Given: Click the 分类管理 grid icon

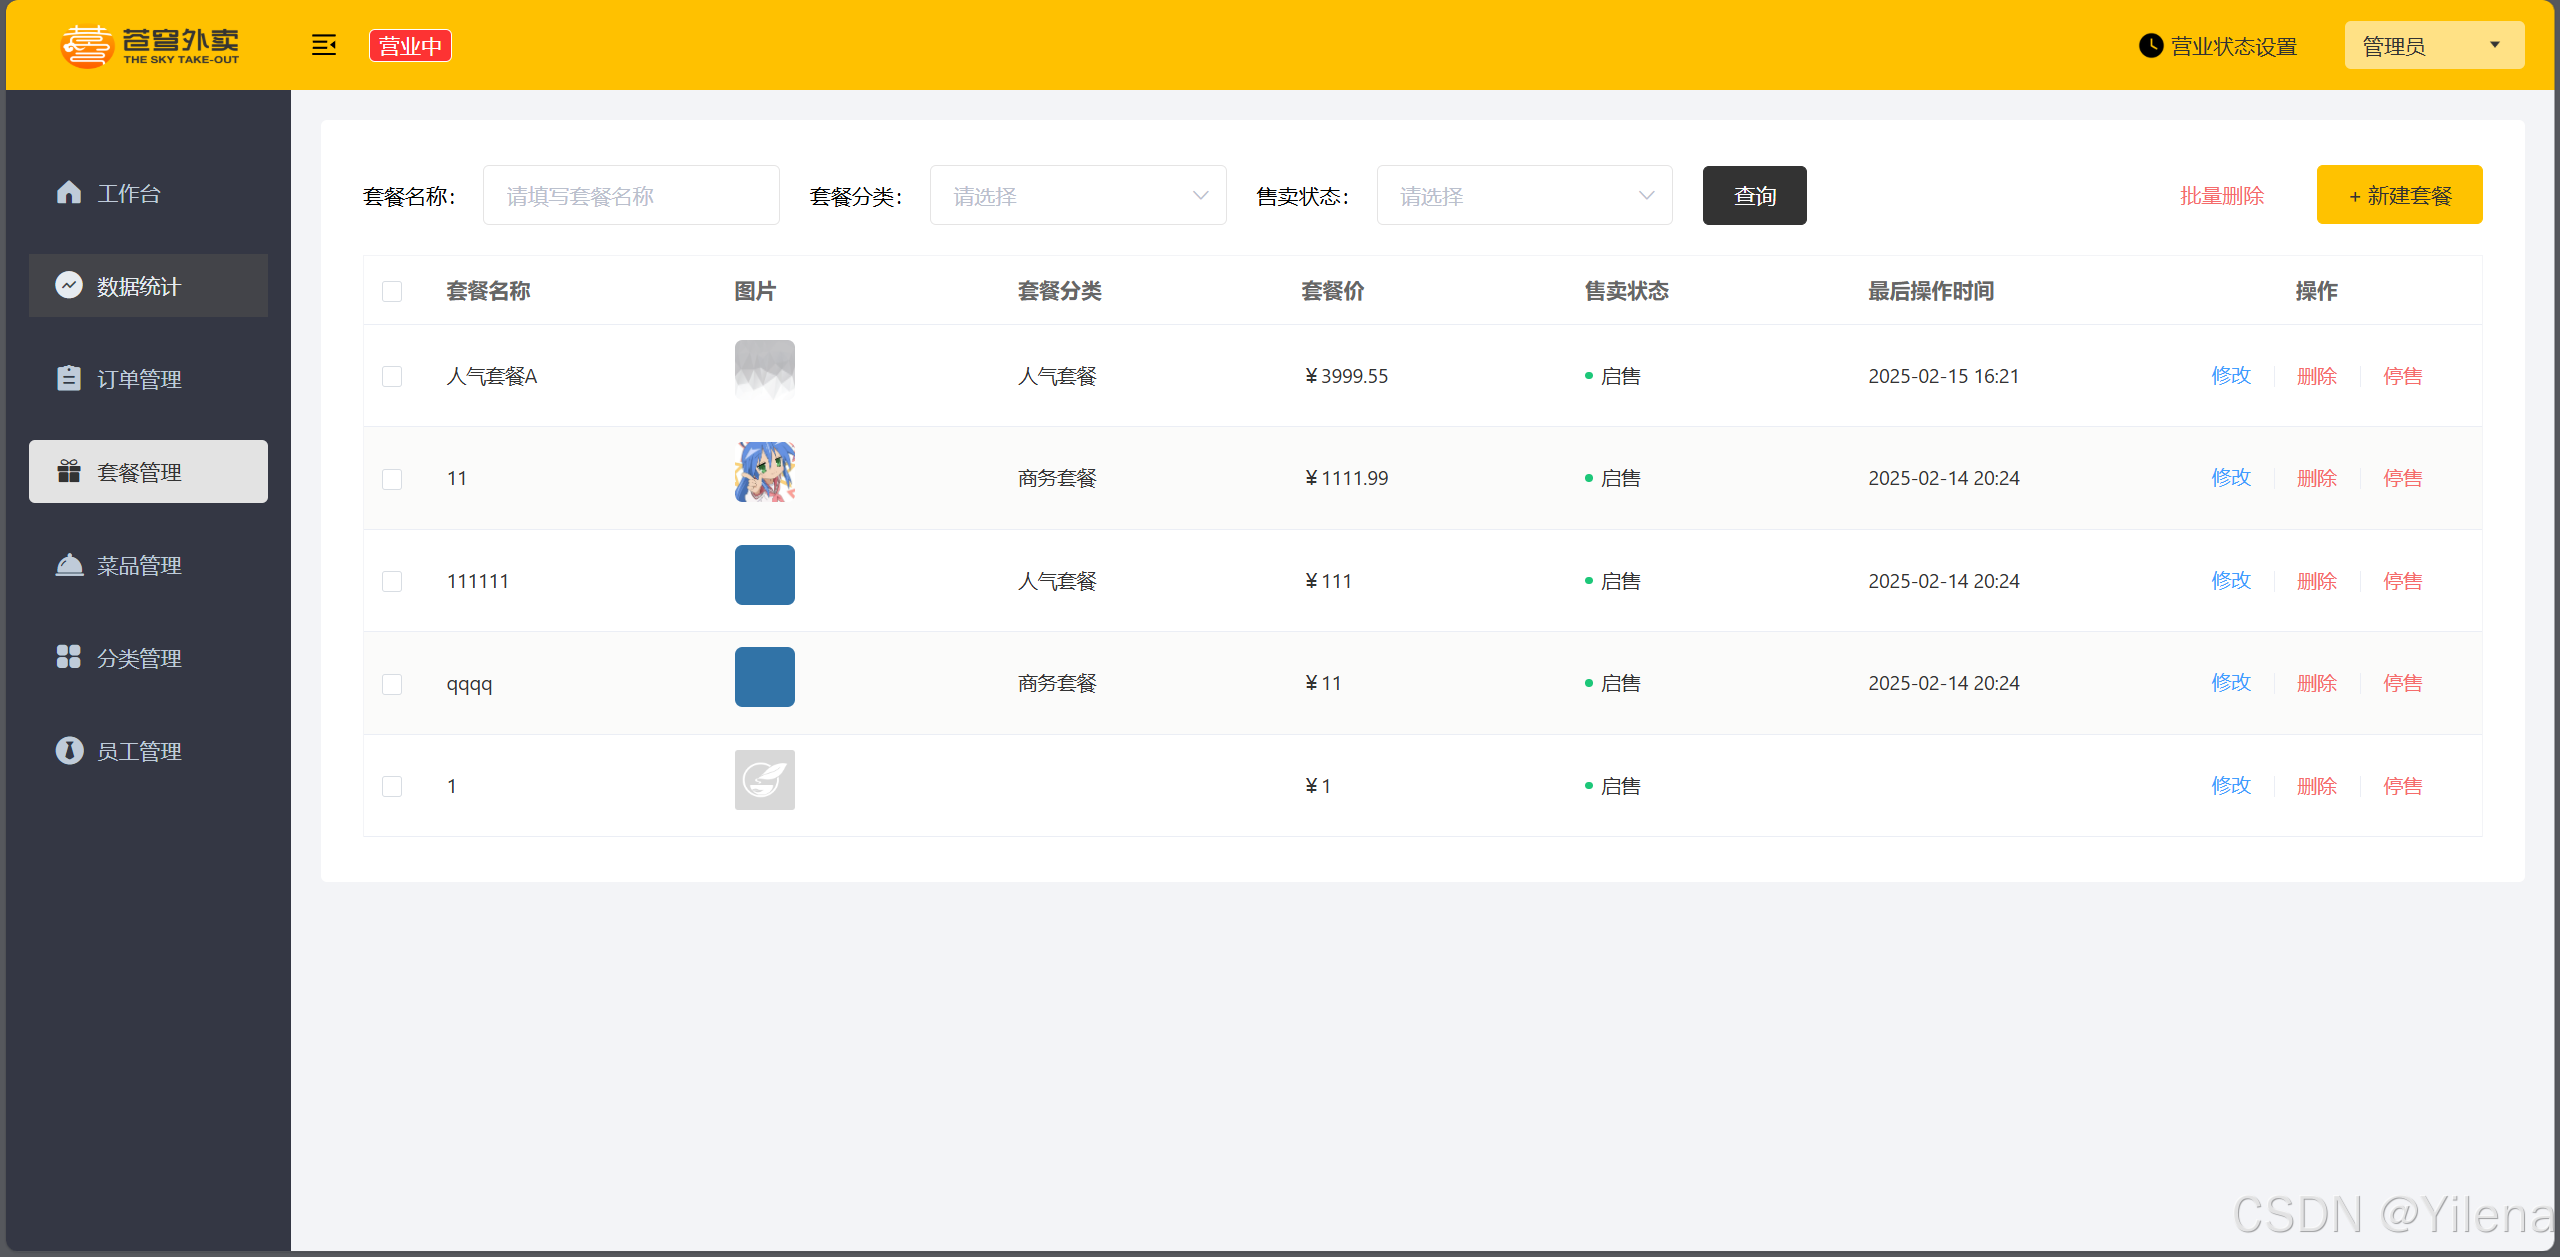Looking at the screenshot, I should click(69, 657).
